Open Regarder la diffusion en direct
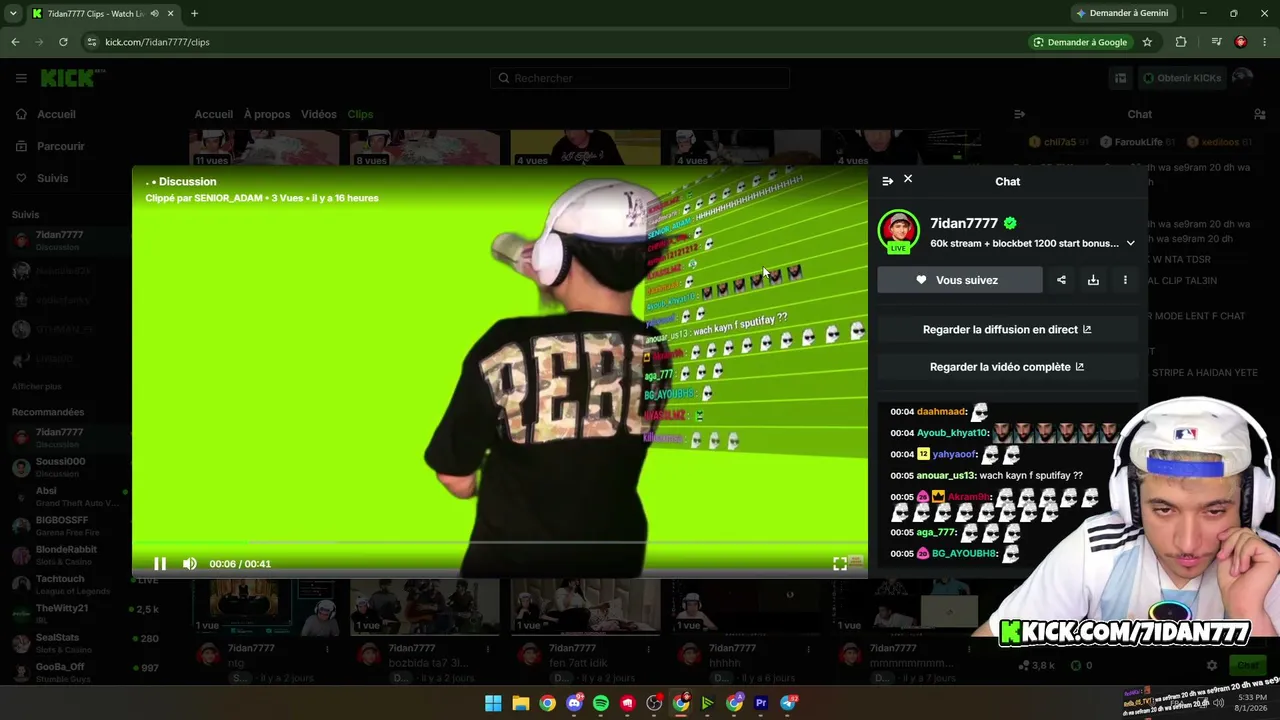The image size is (1280, 720). 1007,329
